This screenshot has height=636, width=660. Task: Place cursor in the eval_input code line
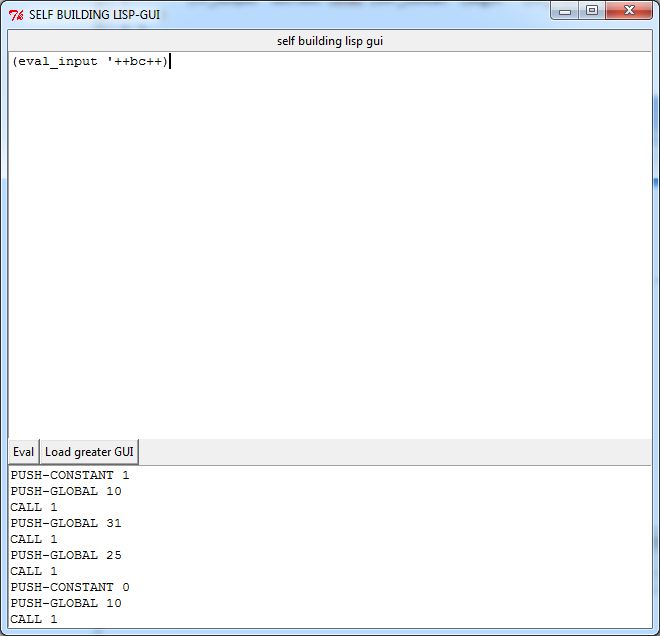click(90, 61)
